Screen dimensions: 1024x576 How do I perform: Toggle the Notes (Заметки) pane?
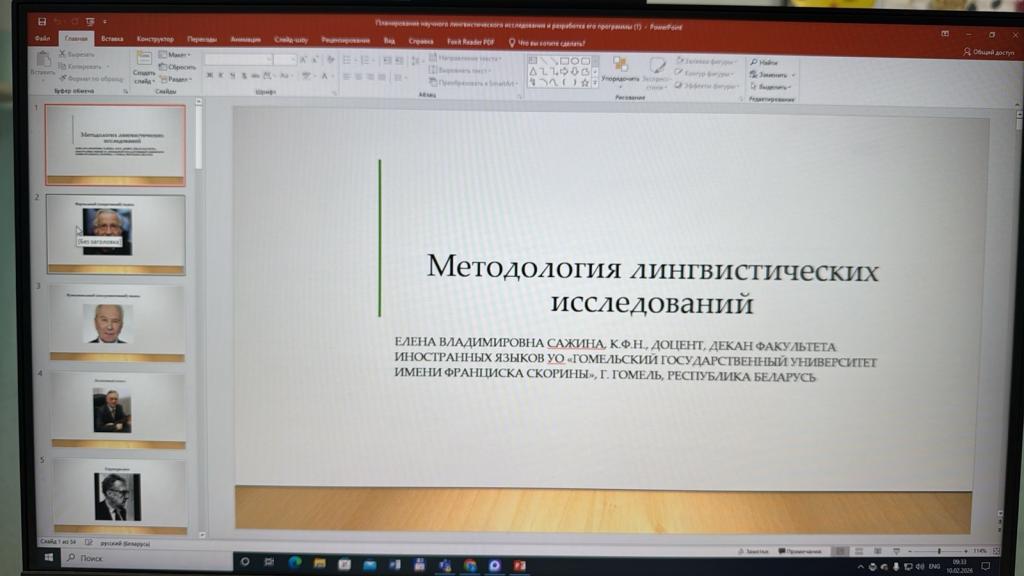[x=751, y=551]
